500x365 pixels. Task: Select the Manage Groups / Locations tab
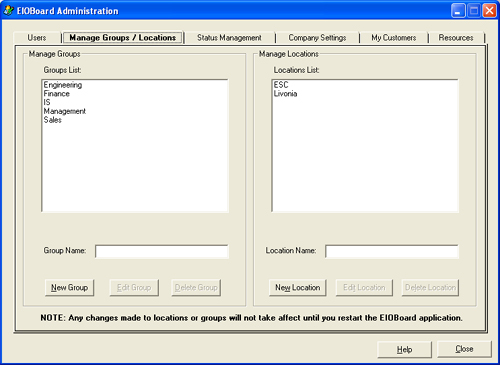tap(123, 38)
